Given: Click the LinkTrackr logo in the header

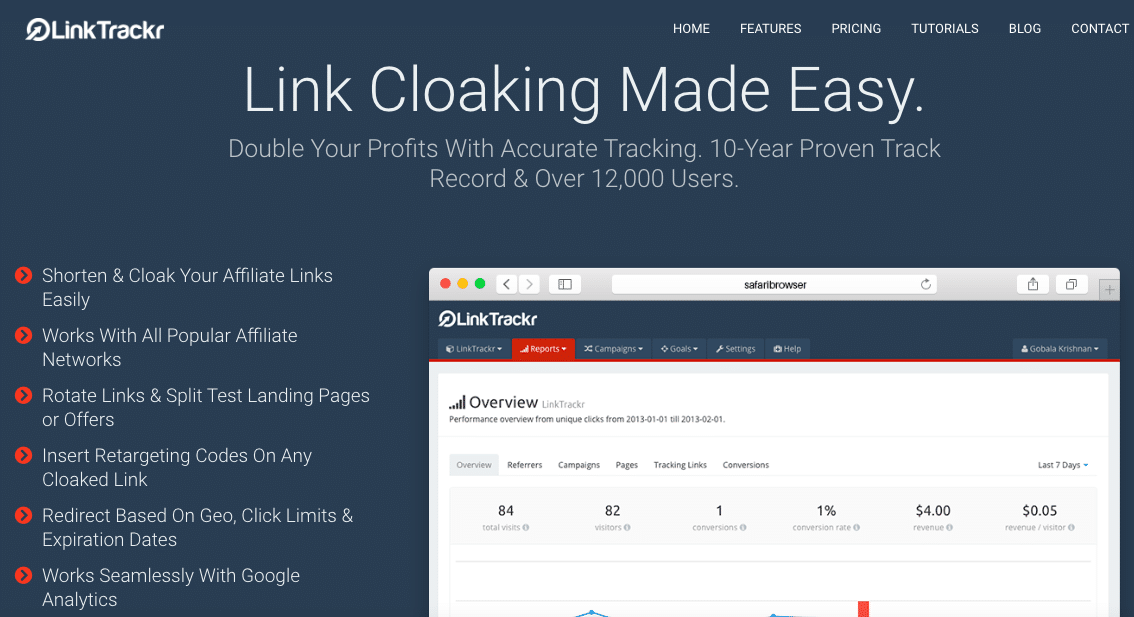Looking at the screenshot, I should 95,30.
